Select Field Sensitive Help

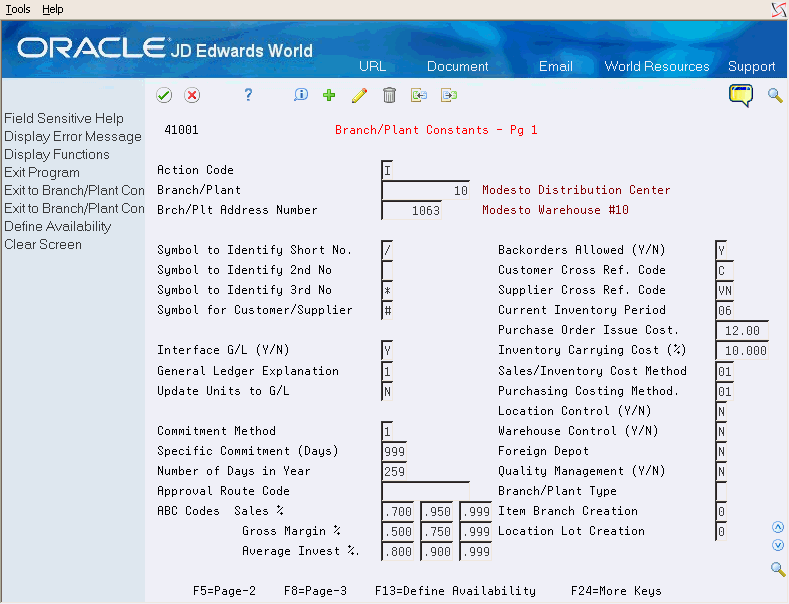(x=64, y=118)
